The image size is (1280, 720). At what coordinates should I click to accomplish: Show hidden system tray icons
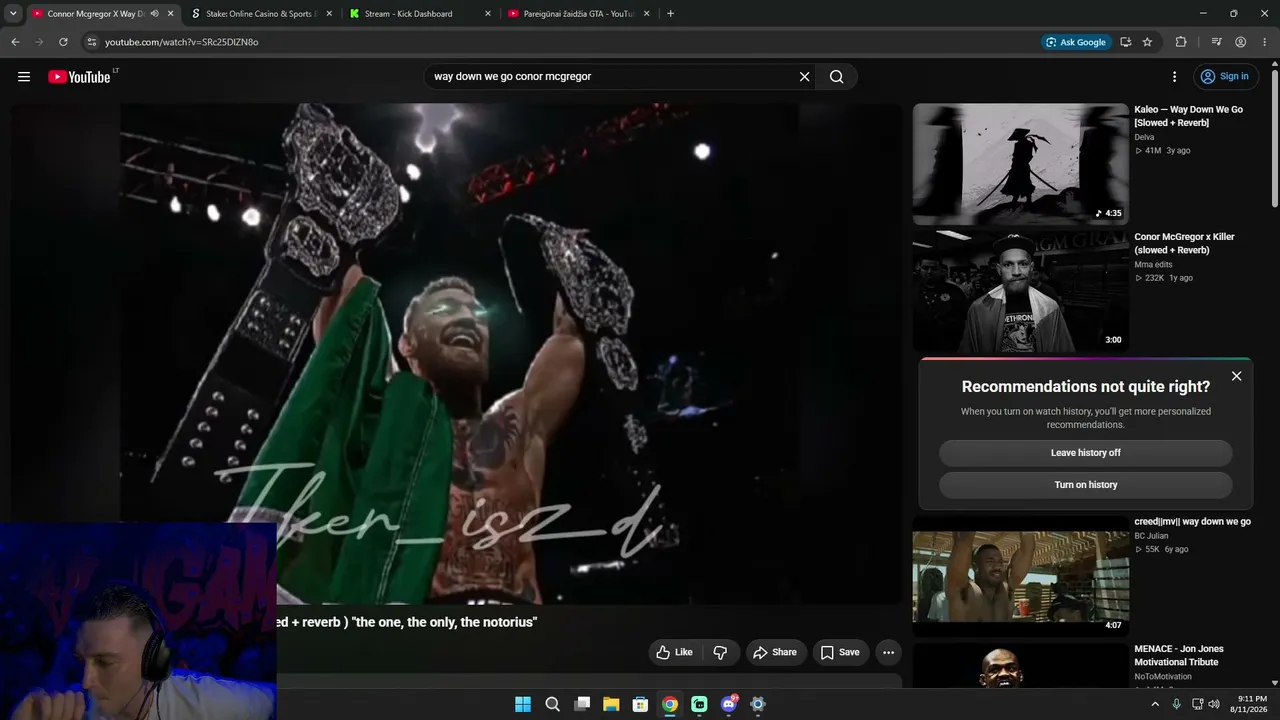[1155, 704]
